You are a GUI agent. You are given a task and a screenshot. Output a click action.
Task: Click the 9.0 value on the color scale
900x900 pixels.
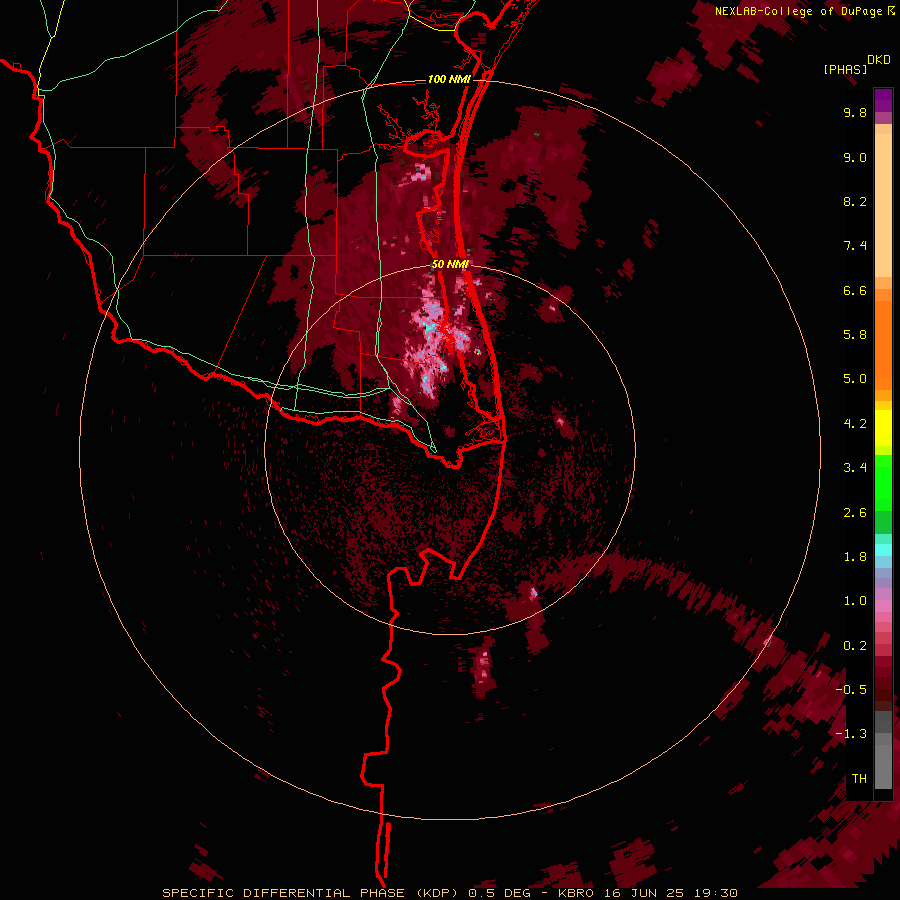point(855,157)
